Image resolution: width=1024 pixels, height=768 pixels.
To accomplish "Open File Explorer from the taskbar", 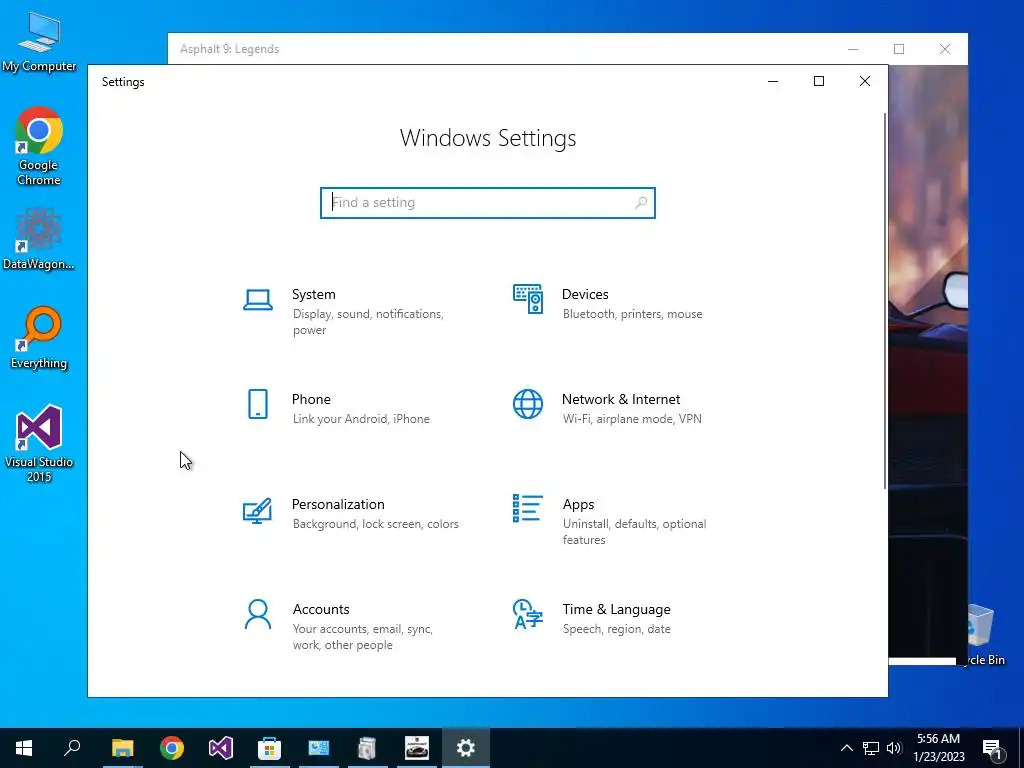I will [122, 748].
